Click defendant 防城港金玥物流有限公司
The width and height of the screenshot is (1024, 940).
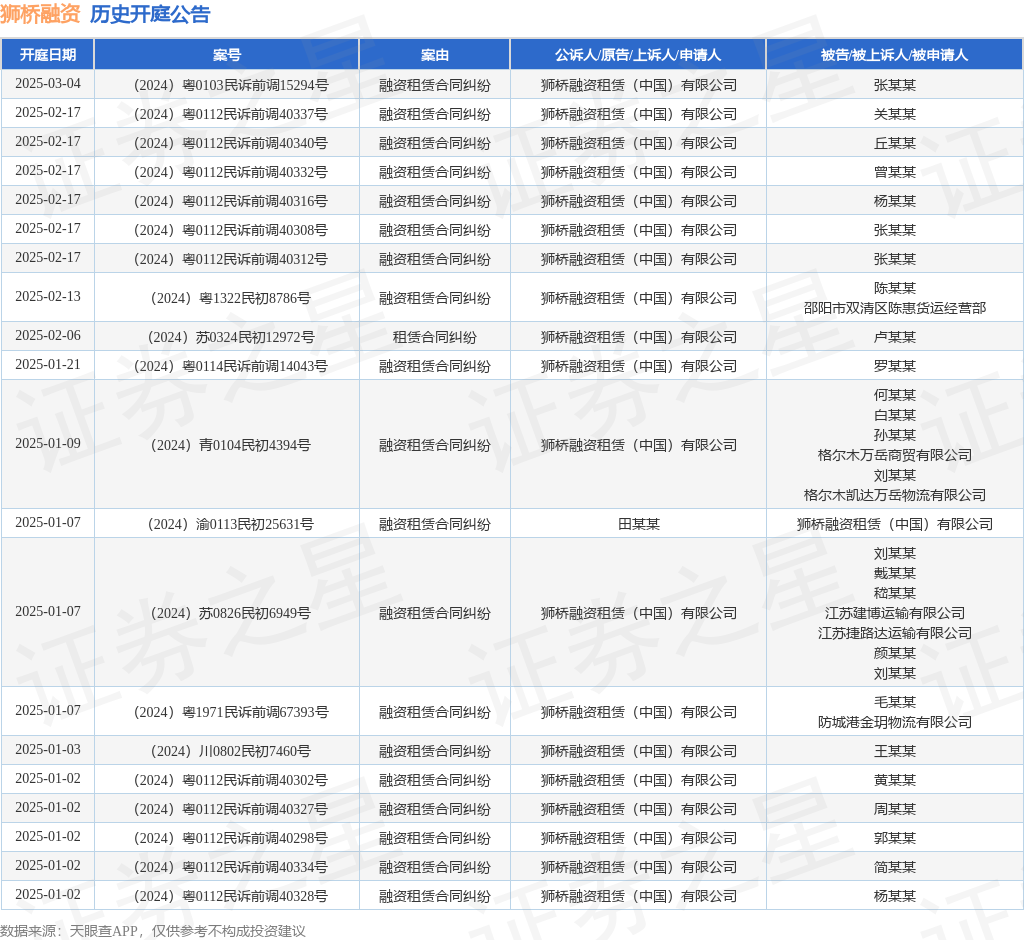tap(895, 722)
